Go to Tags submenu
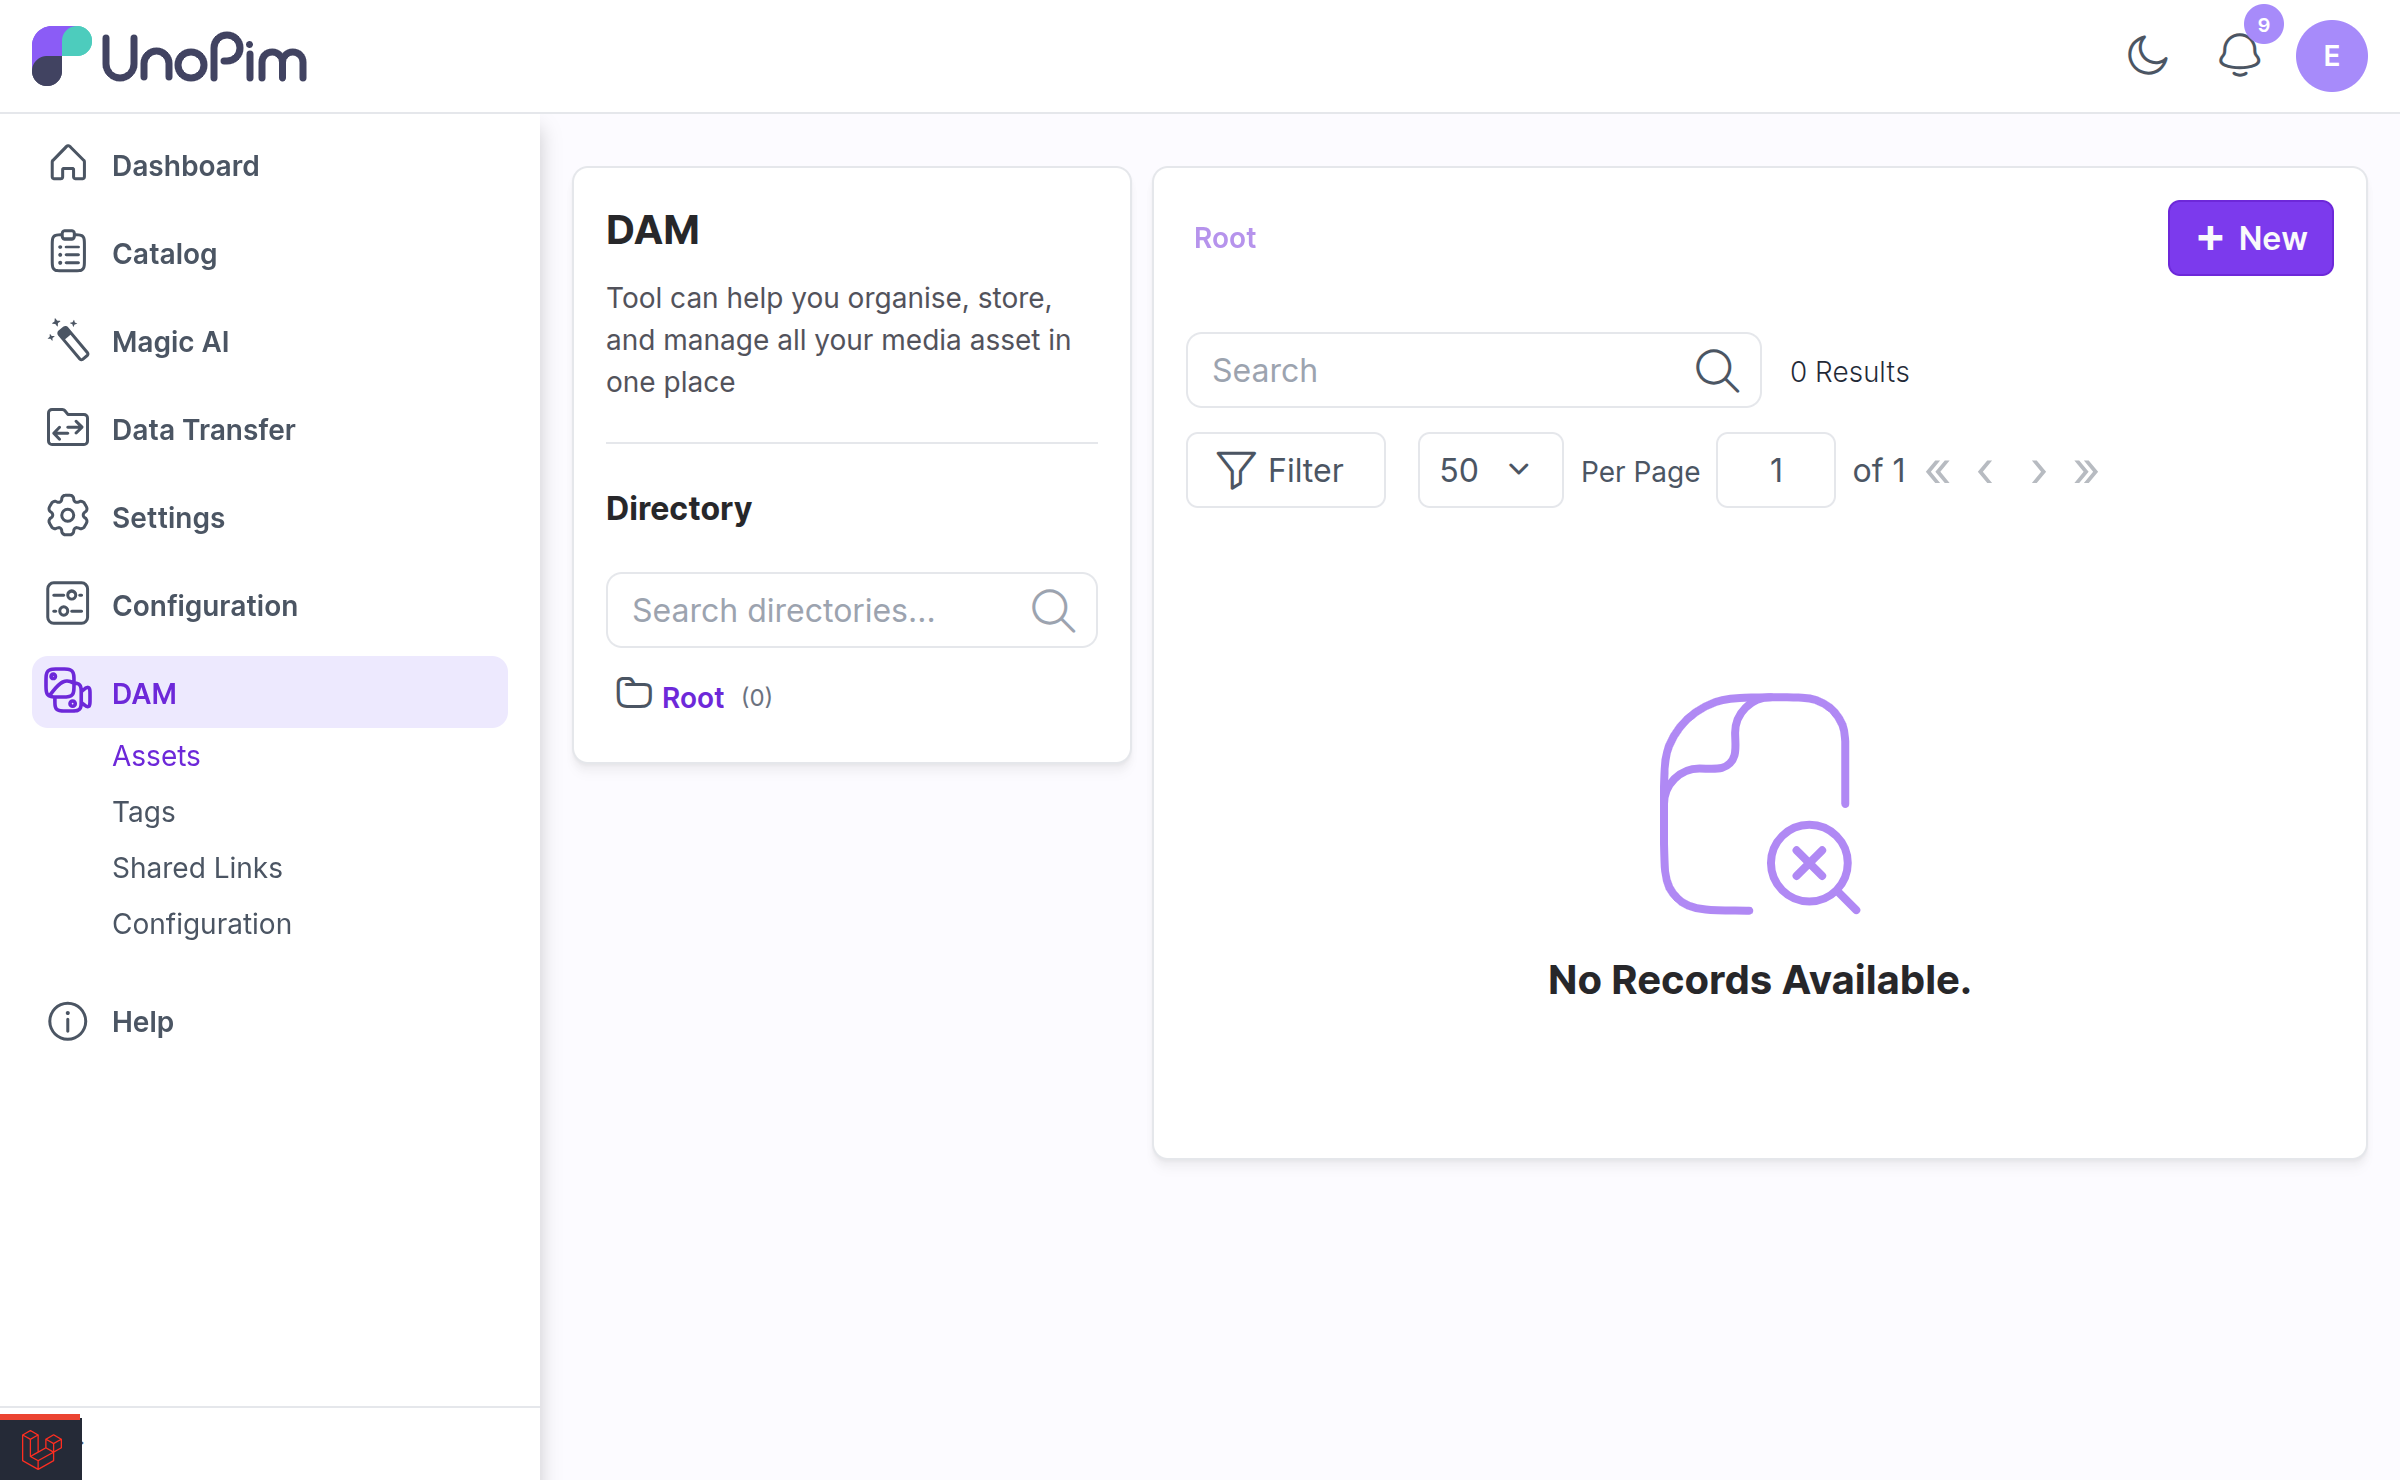The width and height of the screenshot is (2400, 1480). pyautogui.click(x=144, y=812)
